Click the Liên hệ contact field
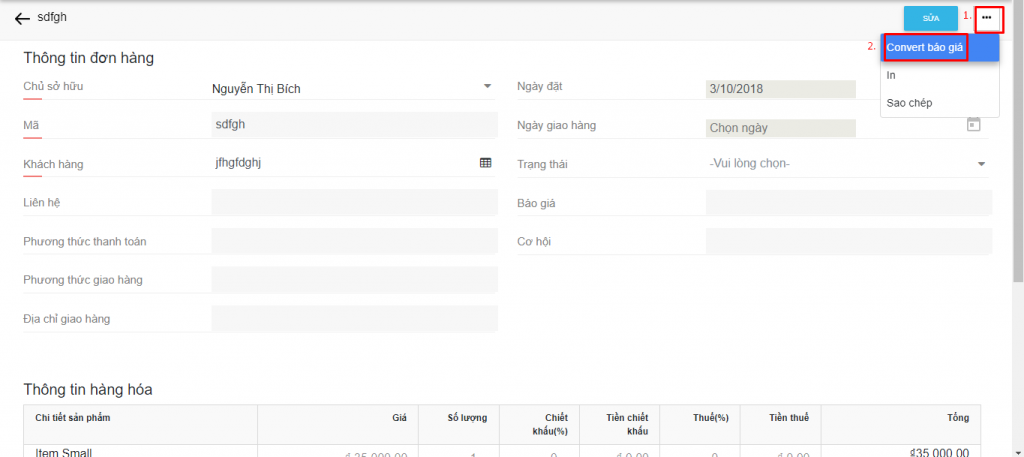Image resolution: width=1024 pixels, height=457 pixels. pos(354,202)
